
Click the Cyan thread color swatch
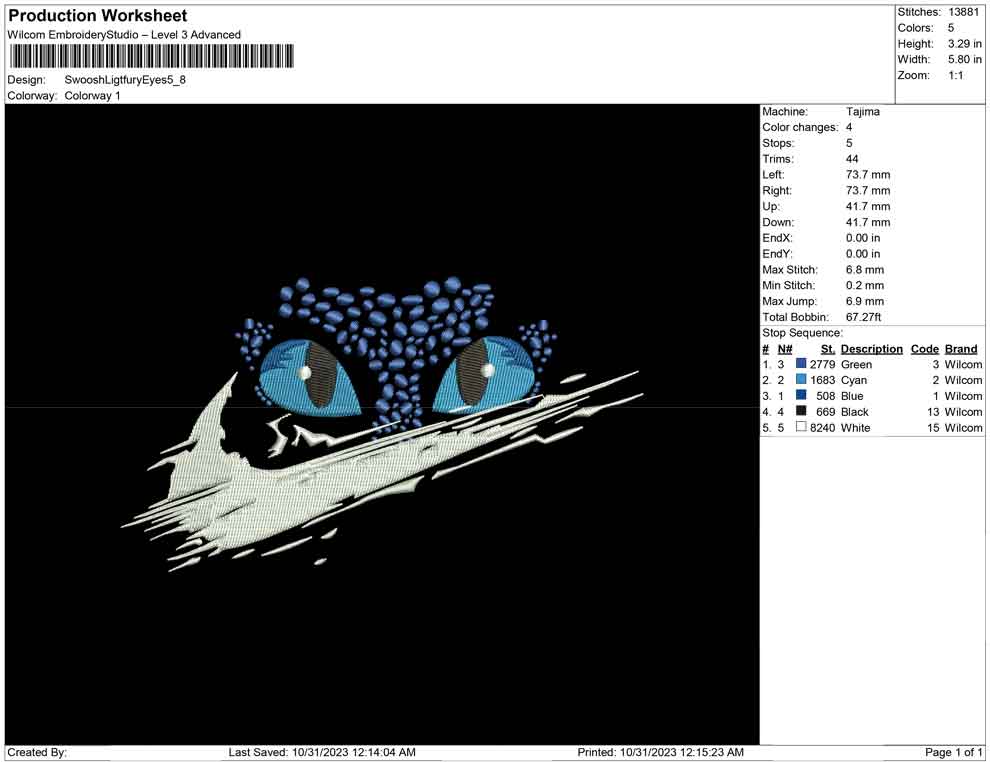[x=801, y=379]
